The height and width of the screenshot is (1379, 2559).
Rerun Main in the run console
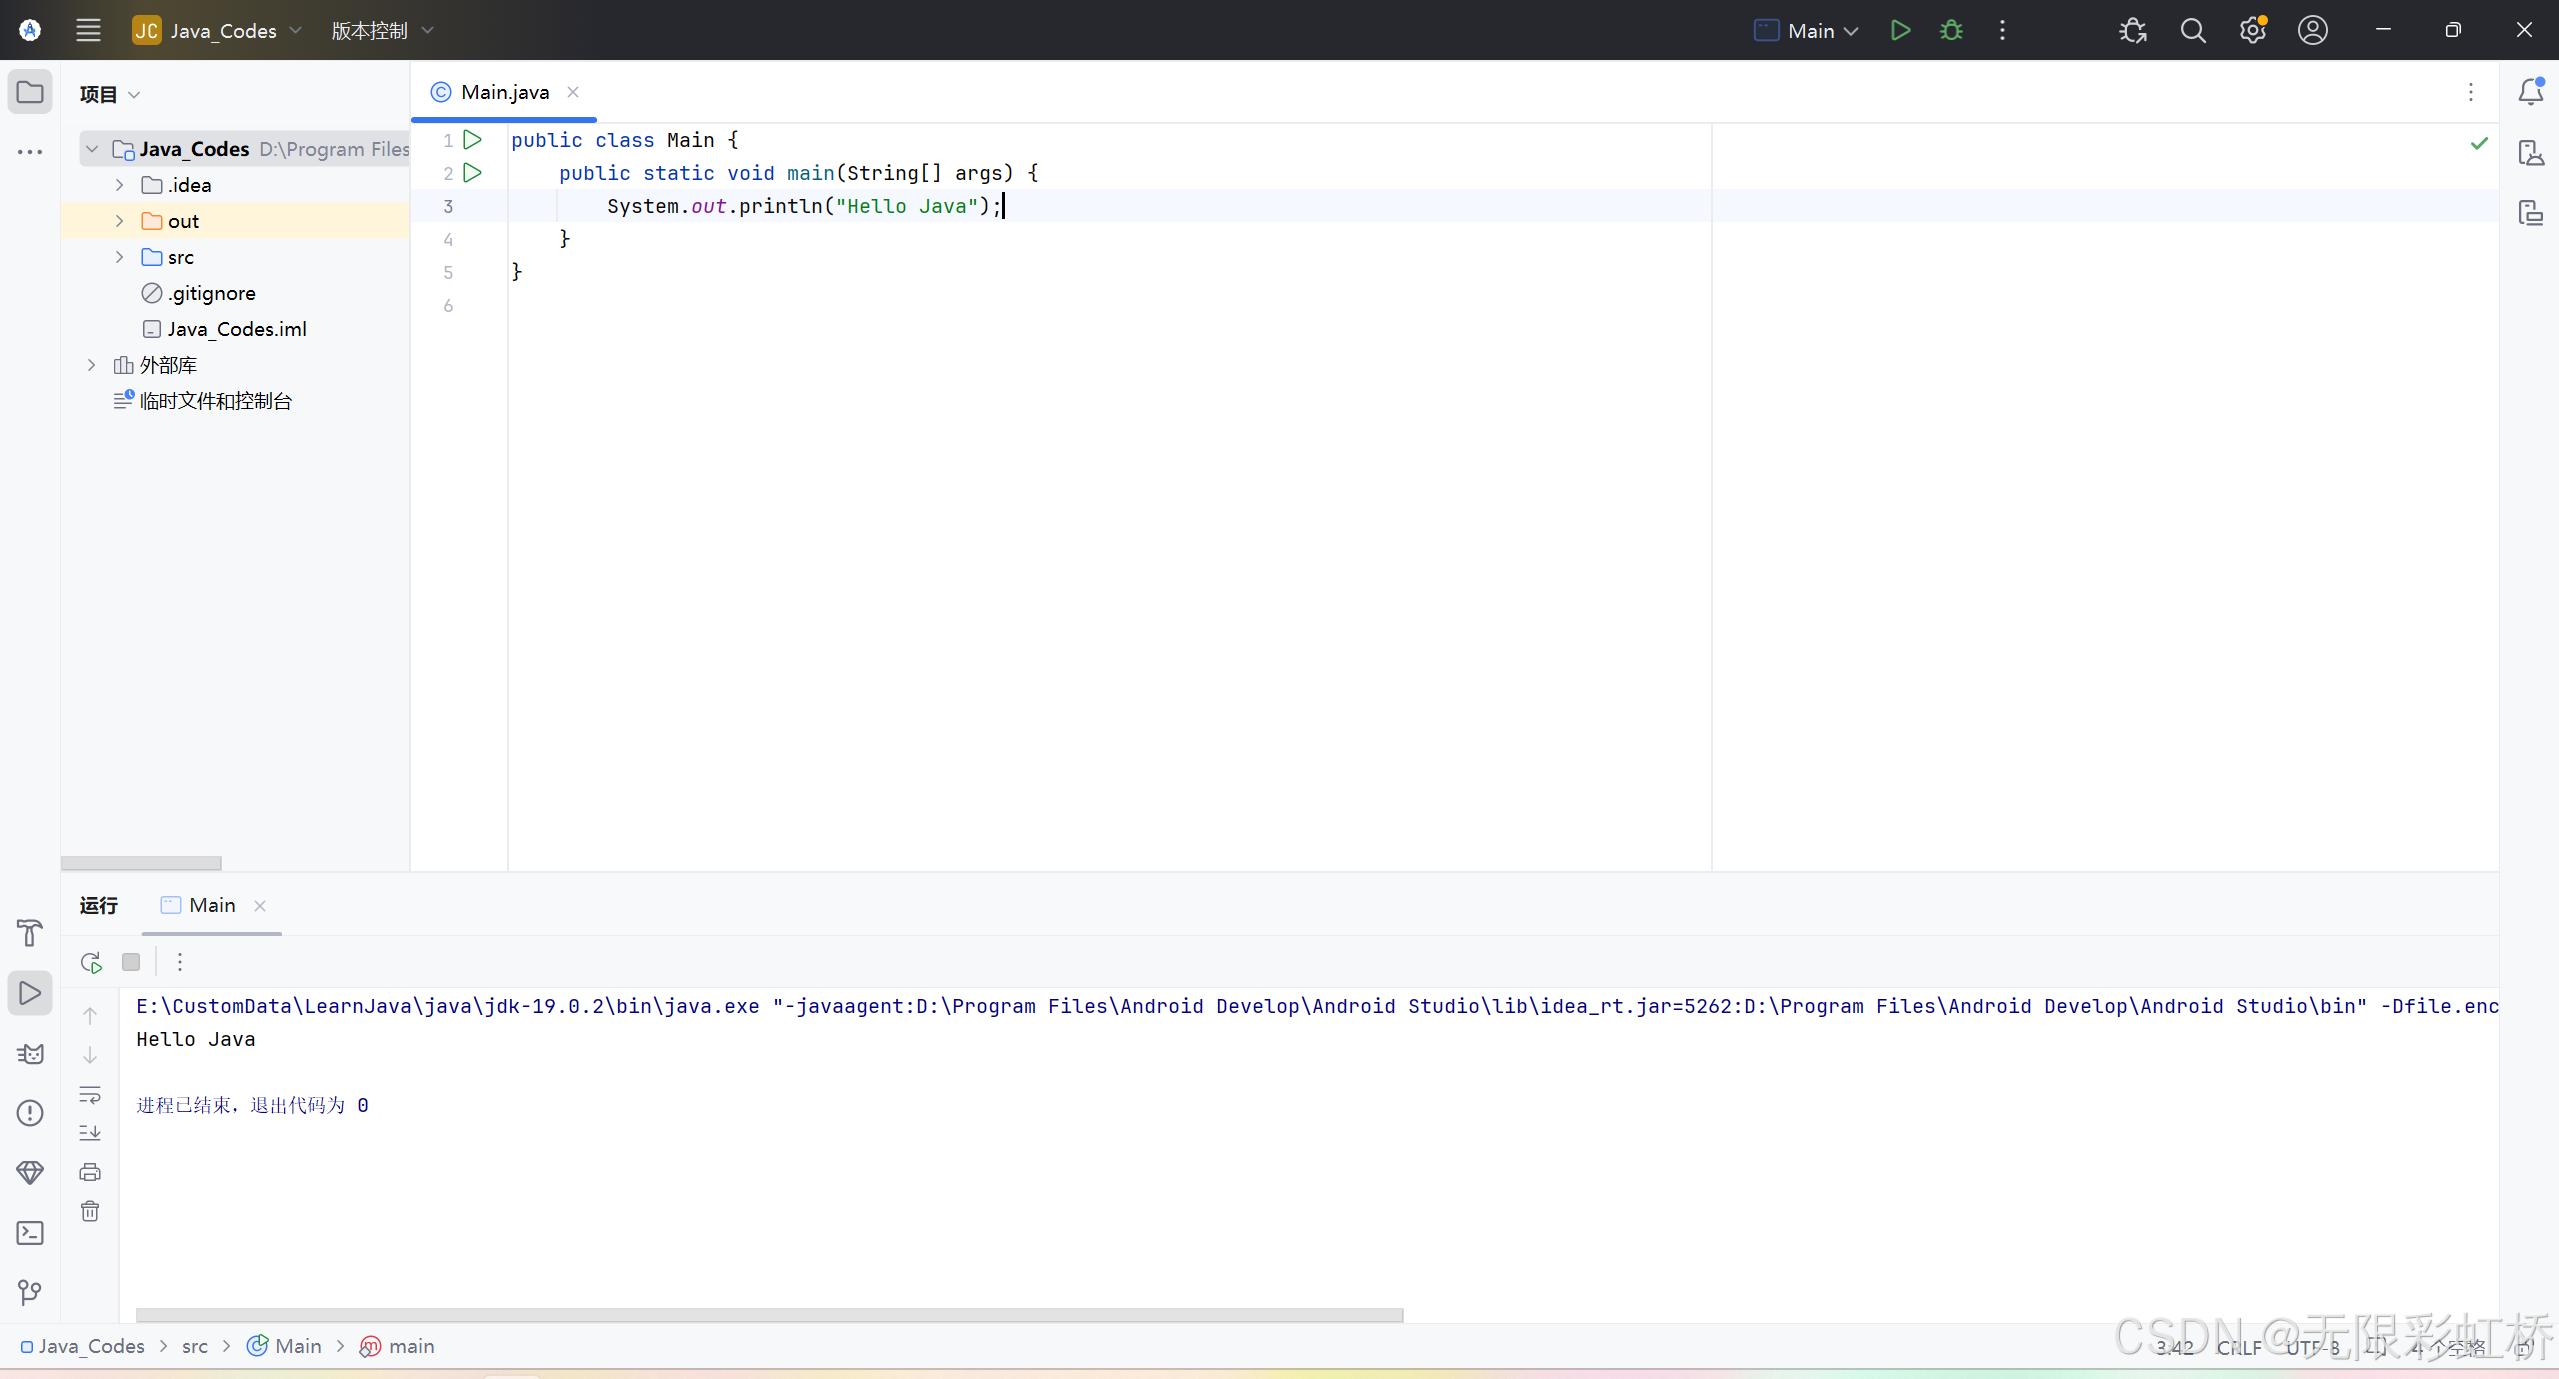91,962
